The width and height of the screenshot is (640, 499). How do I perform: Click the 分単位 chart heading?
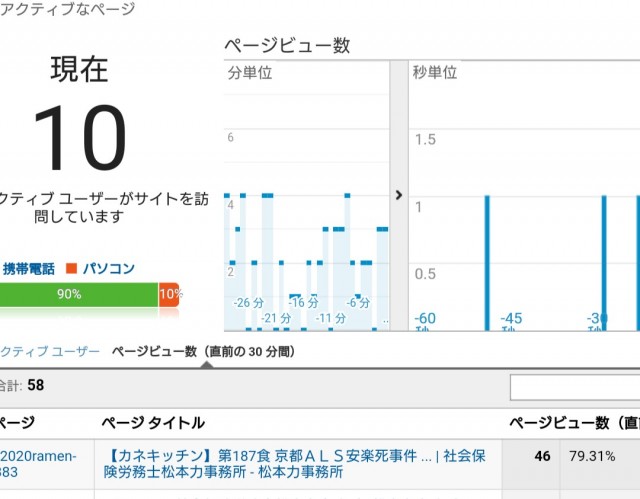click(x=250, y=73)
